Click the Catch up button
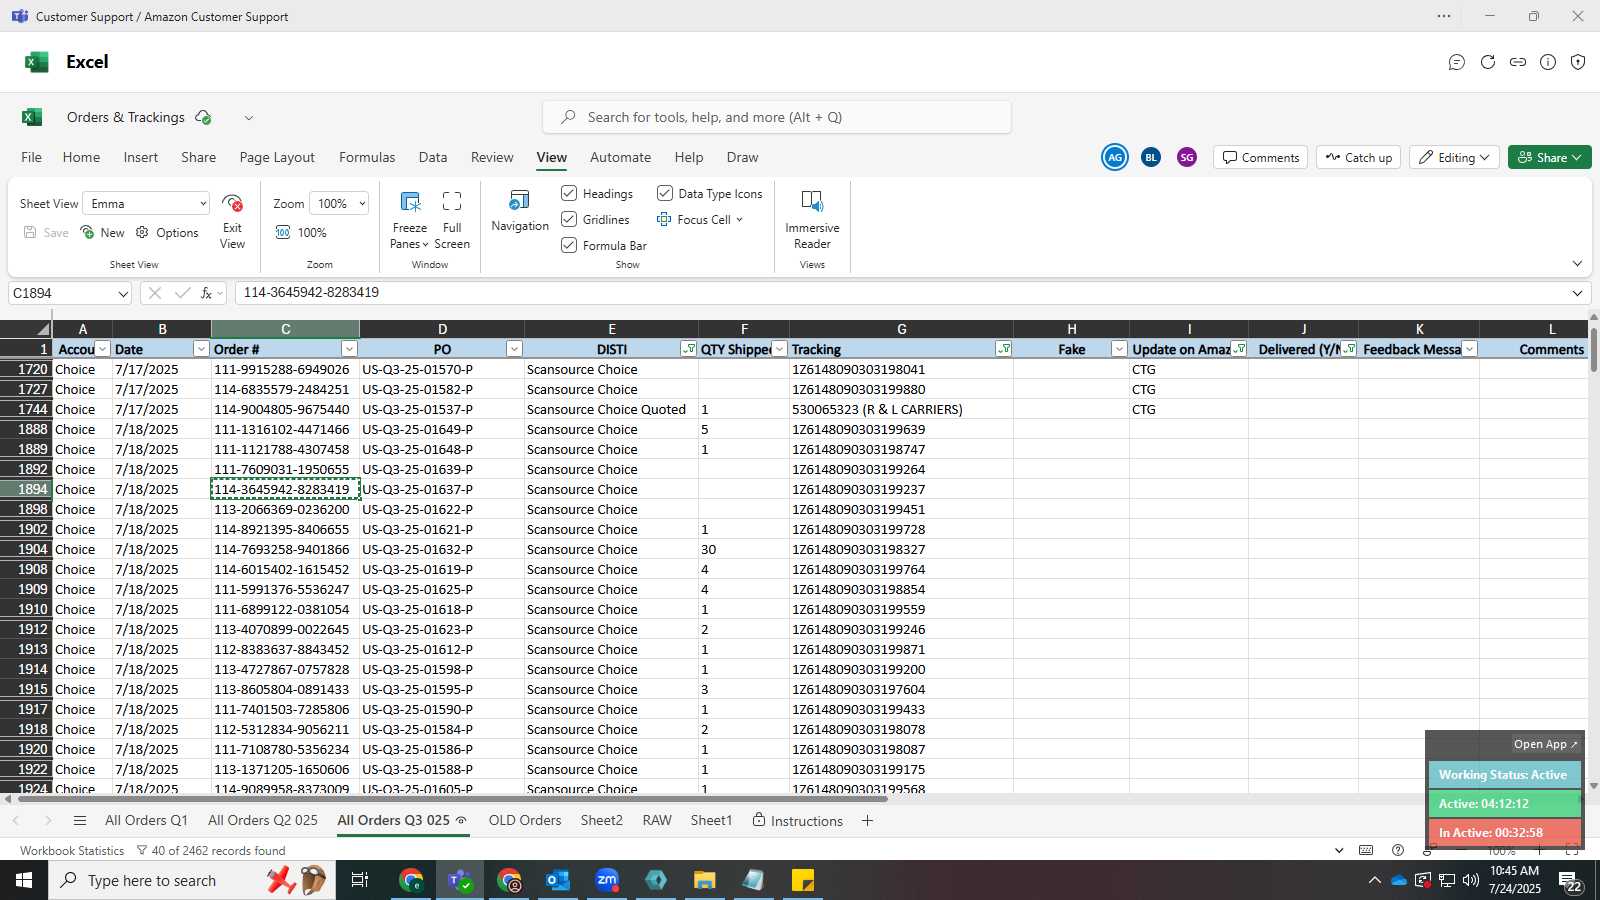 (x=1358, y=157)
